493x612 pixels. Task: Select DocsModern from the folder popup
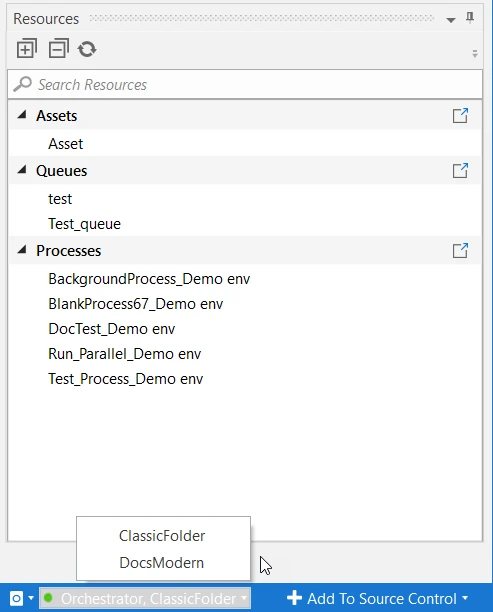[x=163, y=563]
